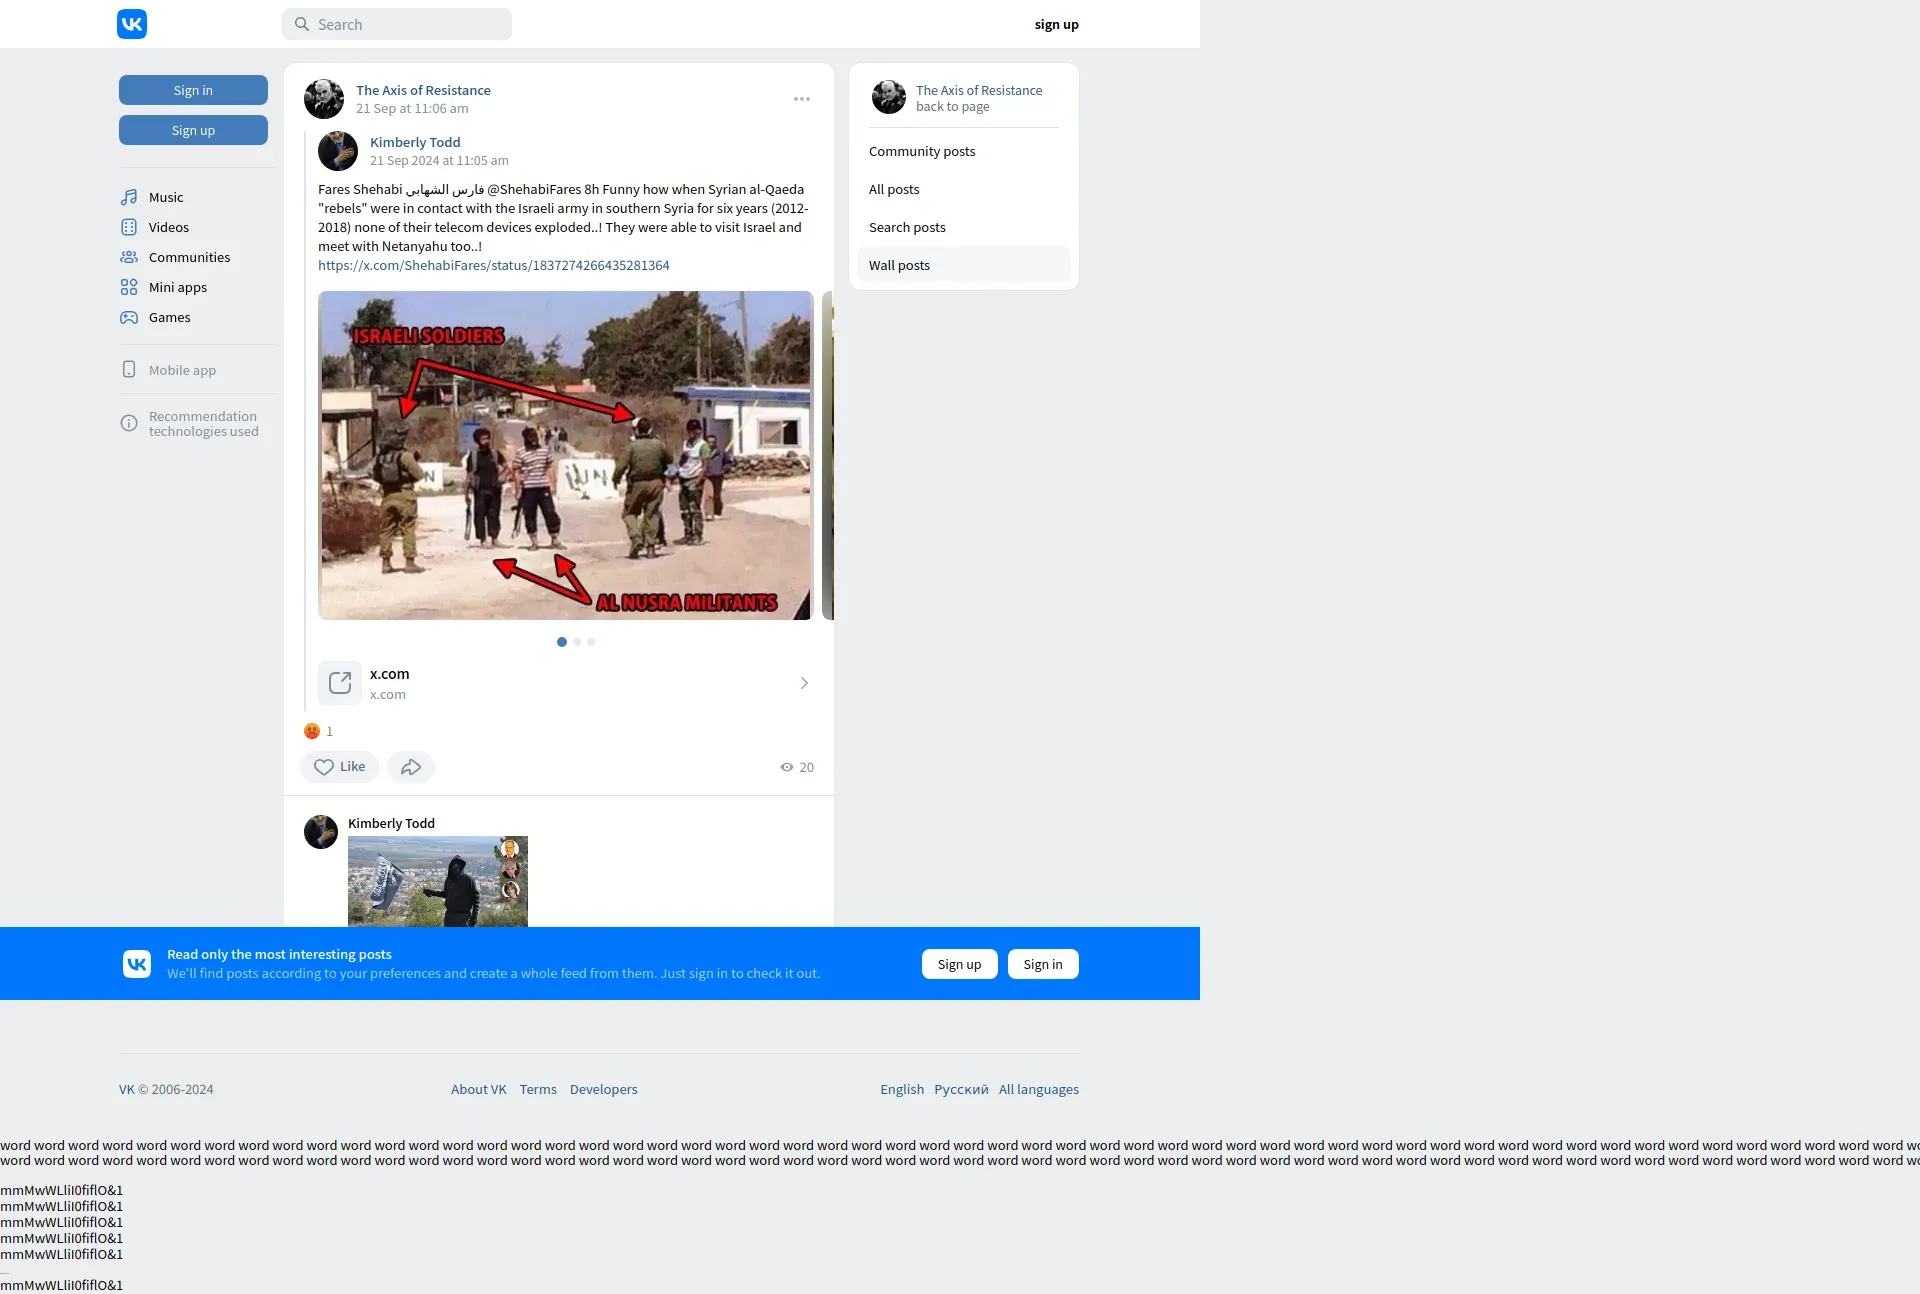Open the Music section icon
The height and width of the screenshot is (1294, 1920).
(x=129, y=197)
